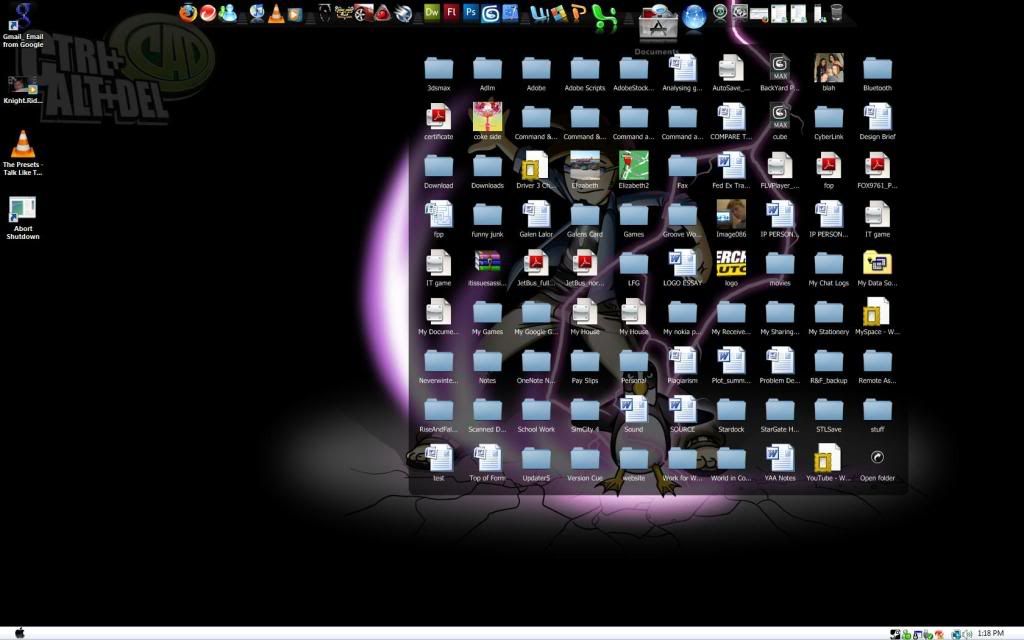
Task: Open the blah photo file
Action: pos(829,73)
